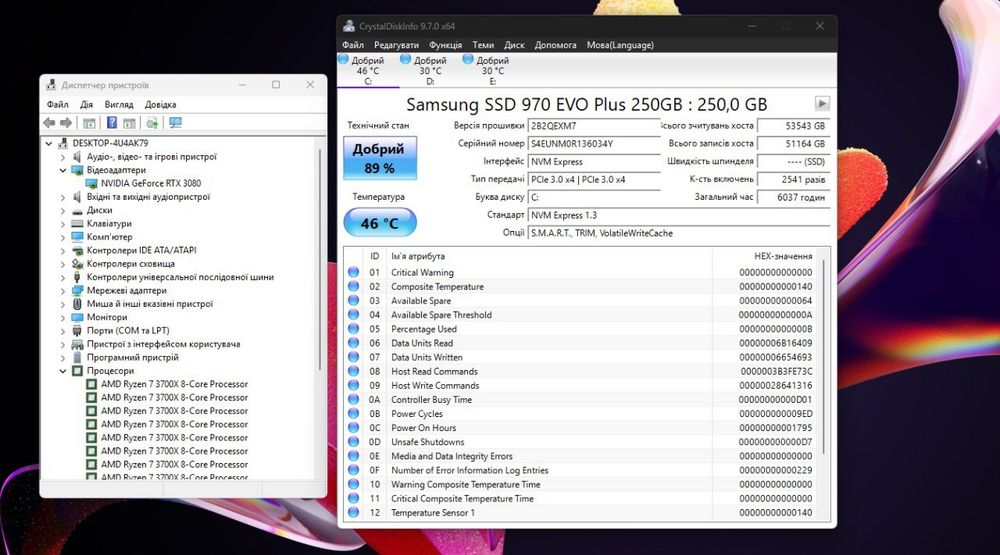This screenshot has width=1000, height=555.
Task: Open Файл menu in CrystalDiskInfo
Action: tap(353, 45)
